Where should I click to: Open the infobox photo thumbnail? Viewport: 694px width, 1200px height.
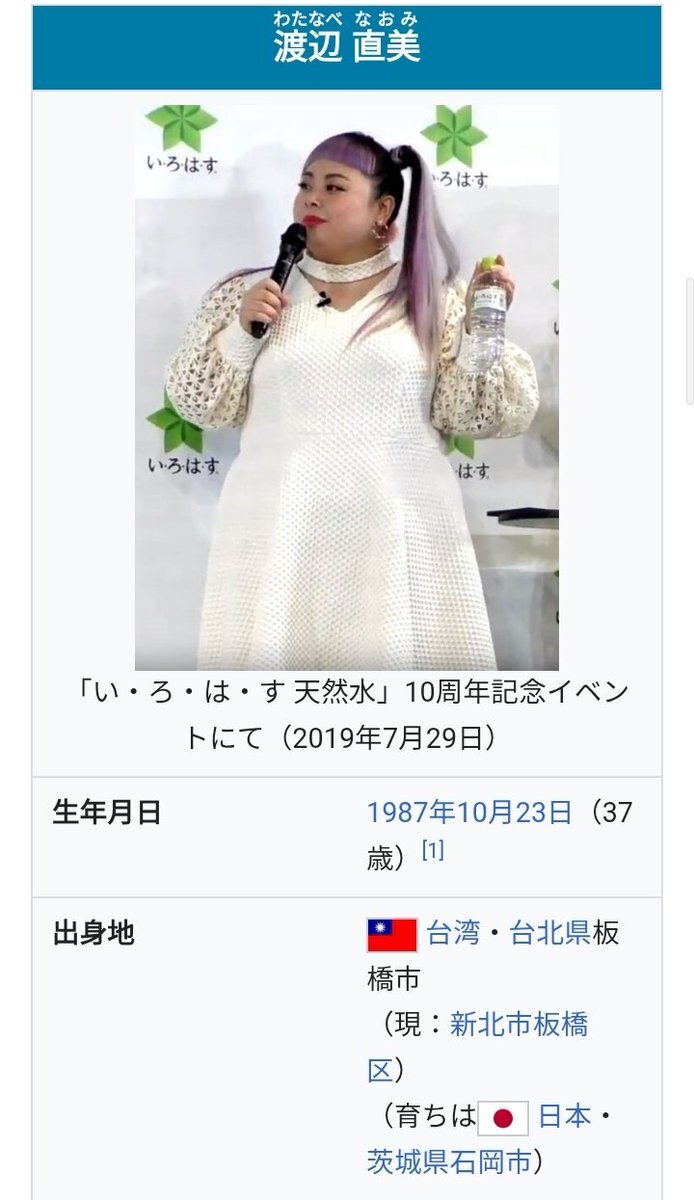347,387
